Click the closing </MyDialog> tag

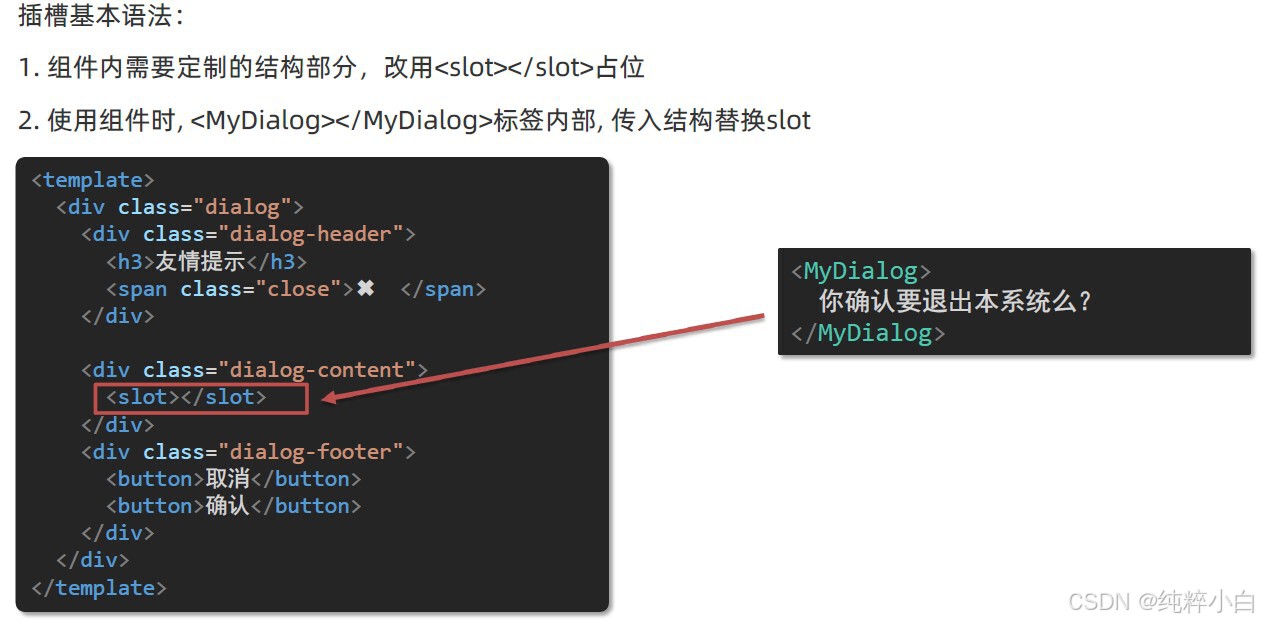tap(868, 333)
